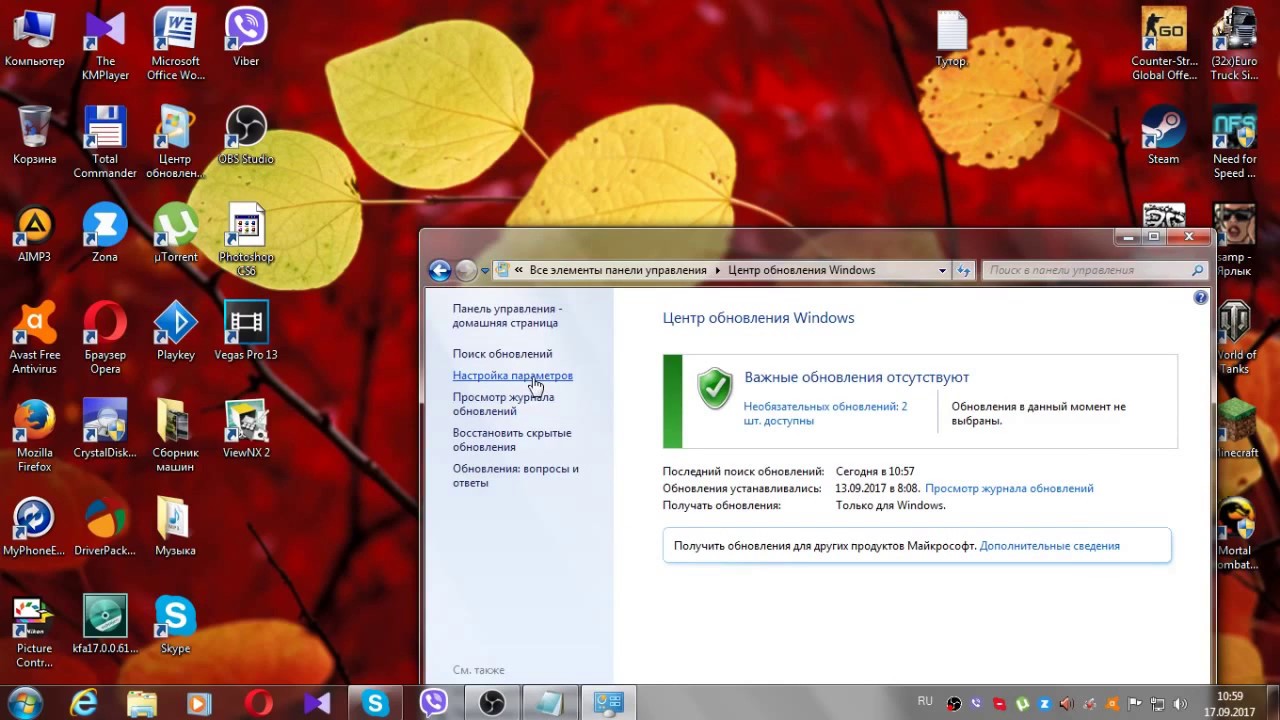Screen dimensions: 1280x720
Task: Open The KMPlayer desktop shortcut
Action: click(105, 44)
